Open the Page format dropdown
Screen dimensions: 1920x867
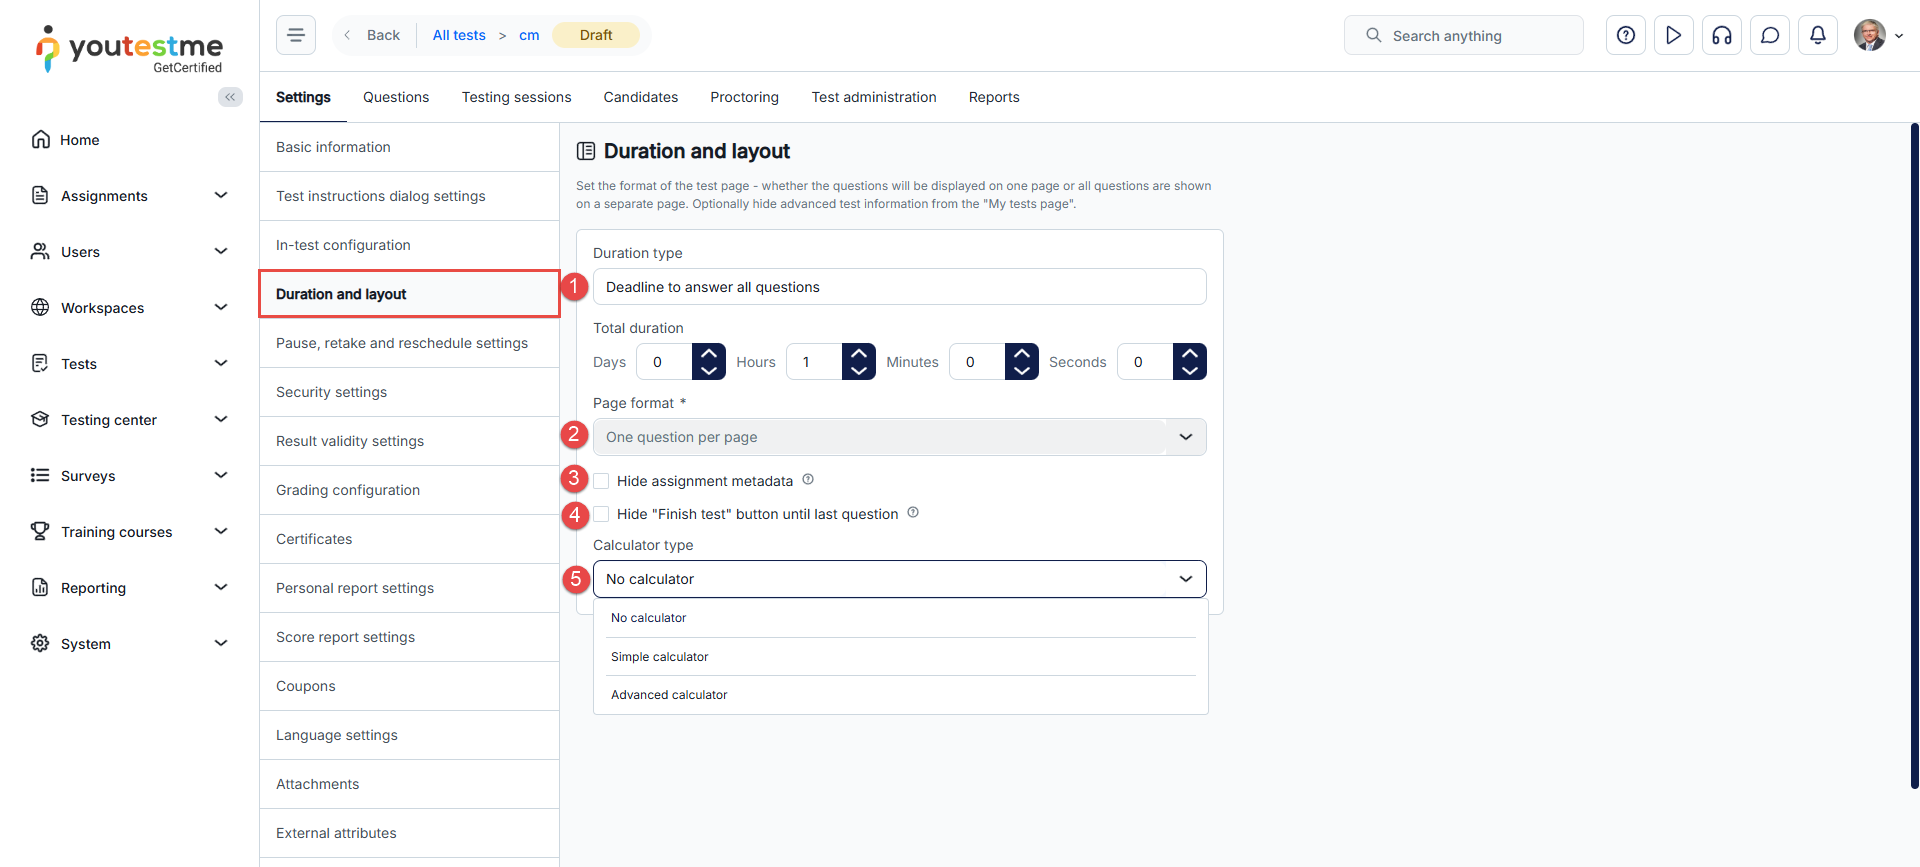(900, 437)
